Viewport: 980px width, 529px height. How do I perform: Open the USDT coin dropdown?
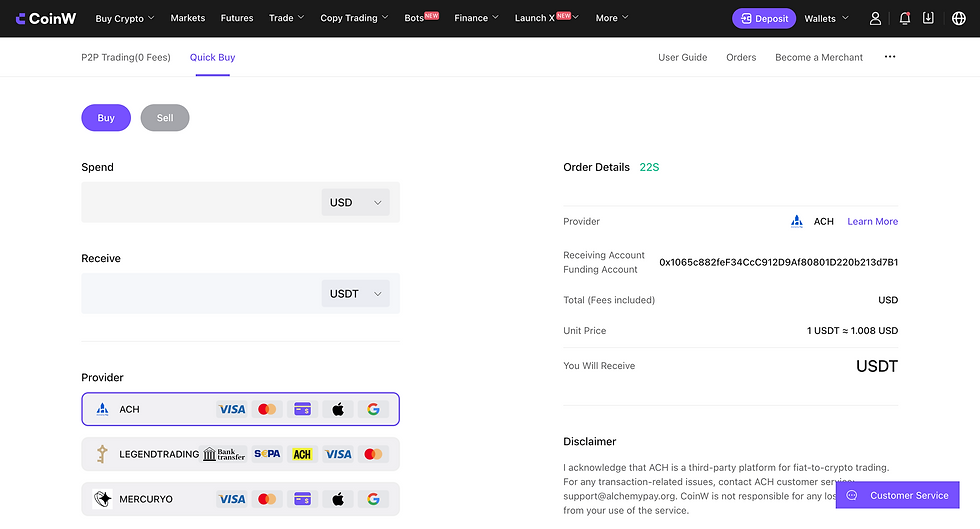tap(356, 294)
